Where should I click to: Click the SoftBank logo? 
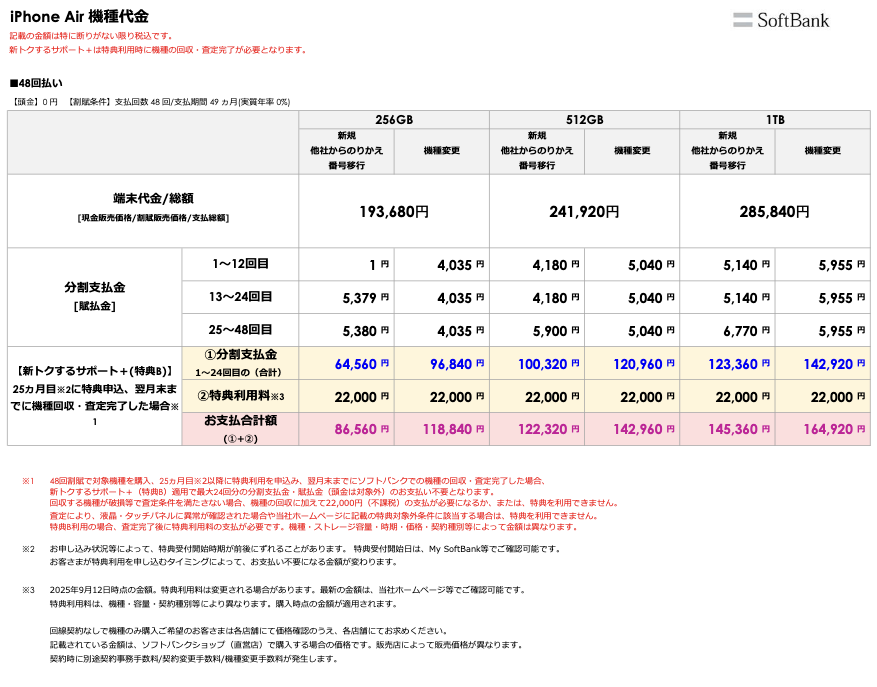(781, 20)
